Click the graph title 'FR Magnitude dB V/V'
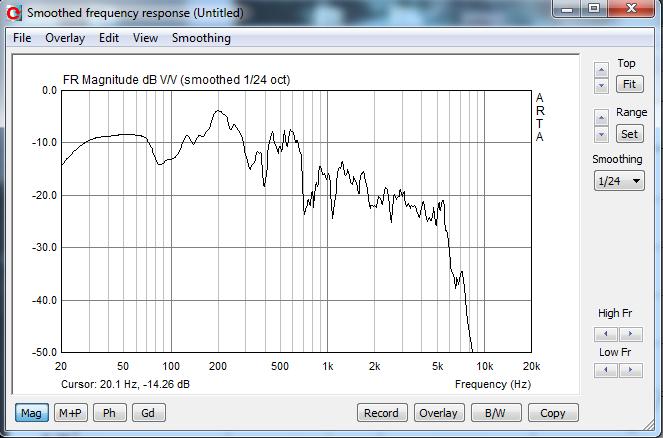 (x=120, y=80)
